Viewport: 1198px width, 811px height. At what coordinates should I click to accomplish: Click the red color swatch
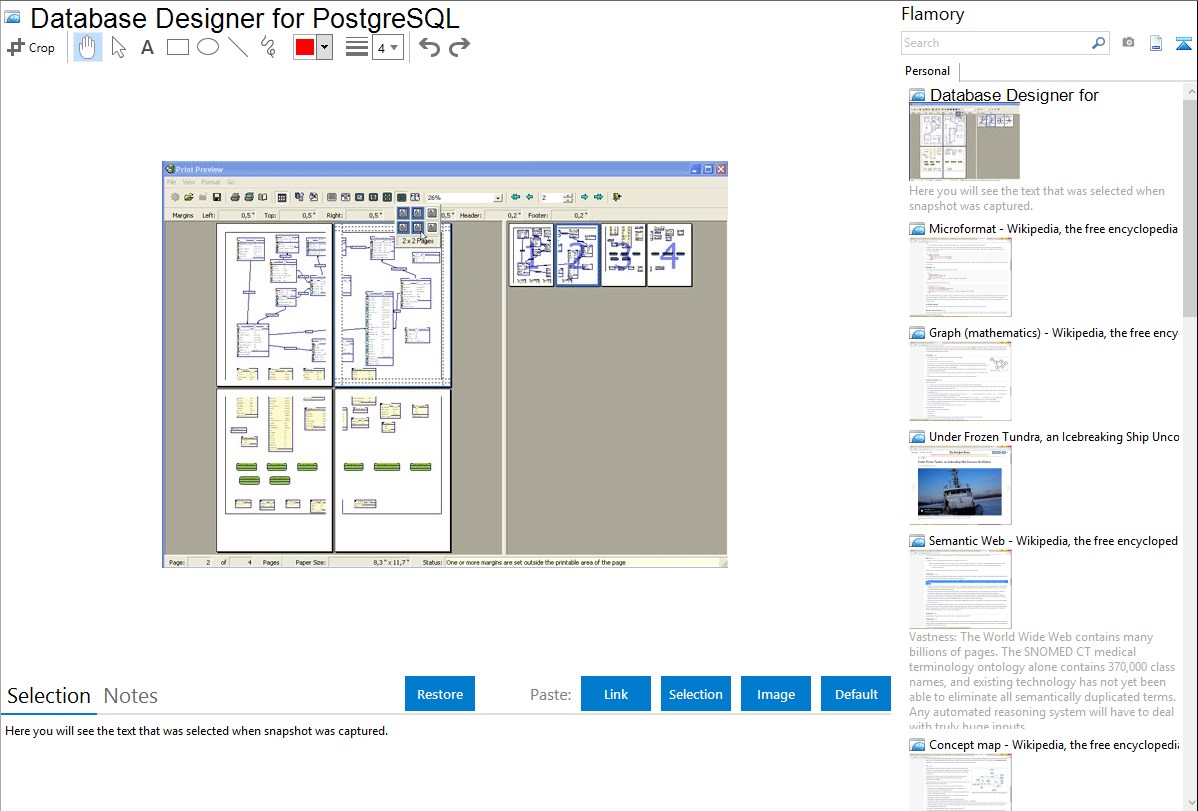pos(305,47)
